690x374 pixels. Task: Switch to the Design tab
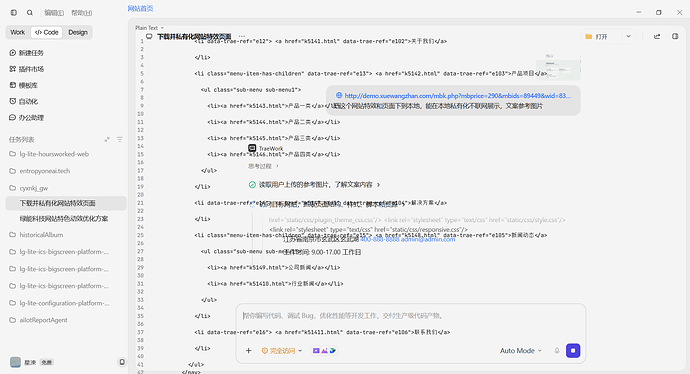coord(78,32)
